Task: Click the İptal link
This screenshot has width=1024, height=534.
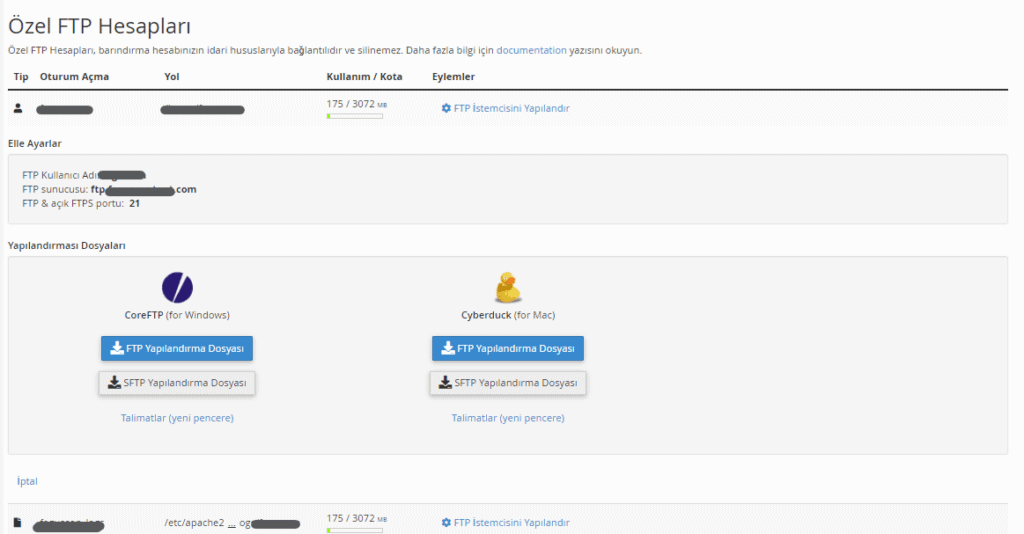Action: (x=27, y=481)
